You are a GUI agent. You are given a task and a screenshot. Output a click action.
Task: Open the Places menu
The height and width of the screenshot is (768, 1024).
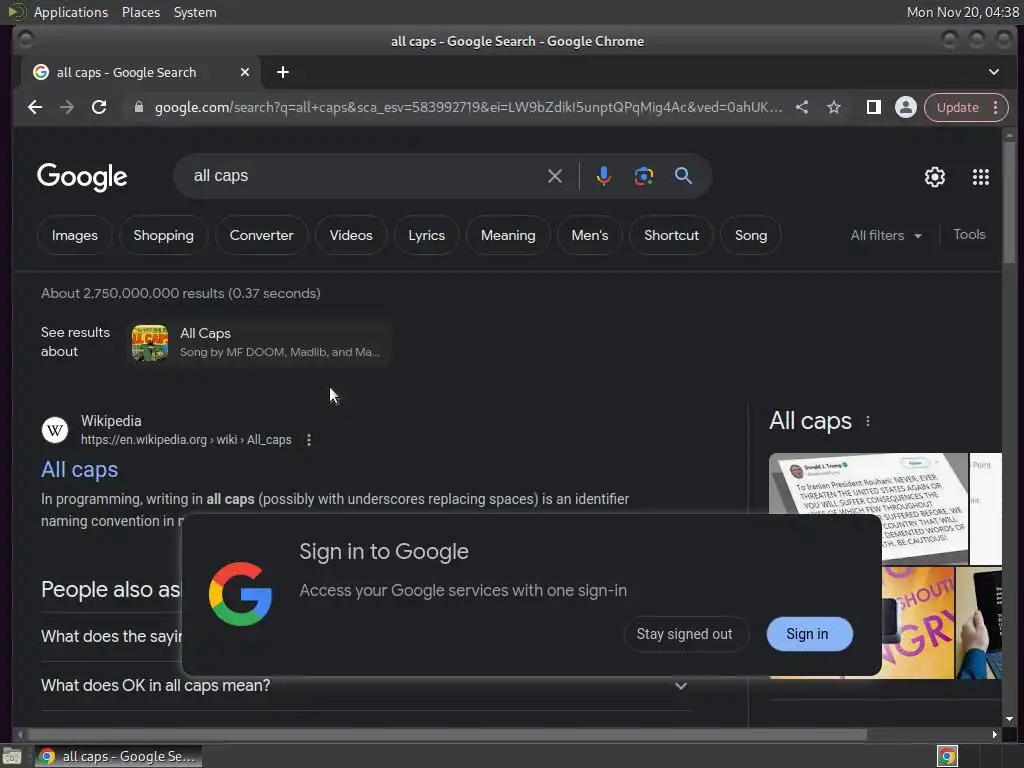point(140,12)
